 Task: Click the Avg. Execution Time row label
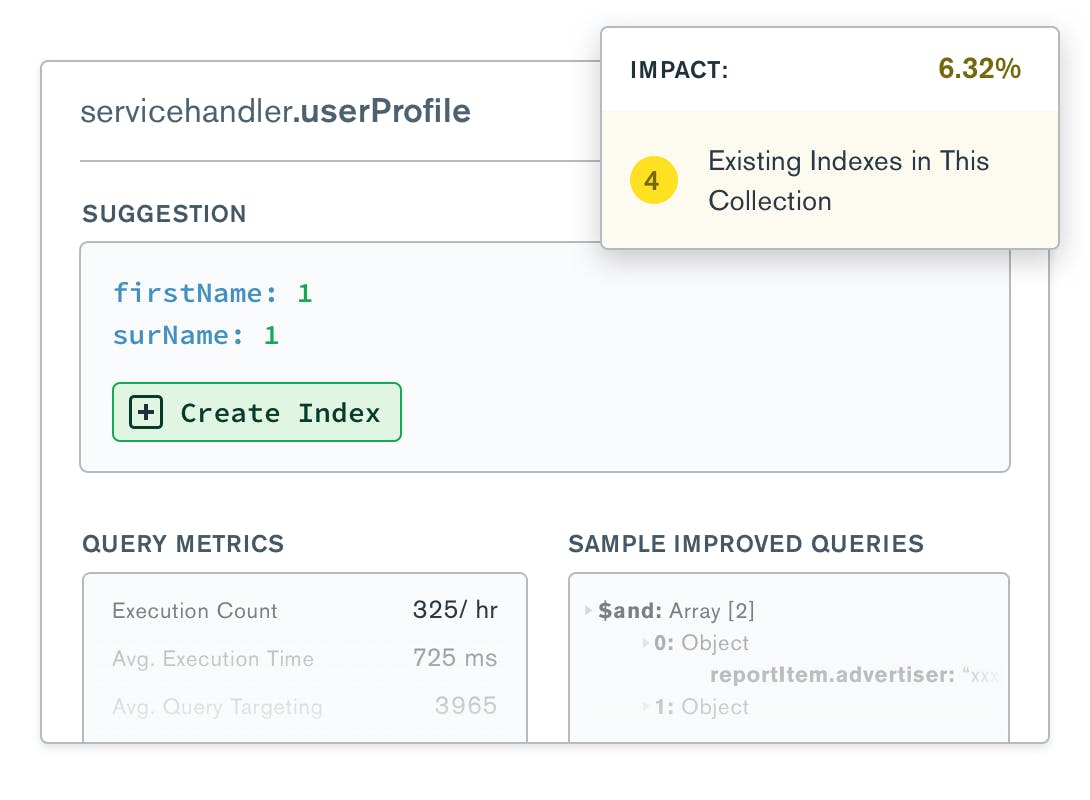pyautogui.click(x=213, y=659)
